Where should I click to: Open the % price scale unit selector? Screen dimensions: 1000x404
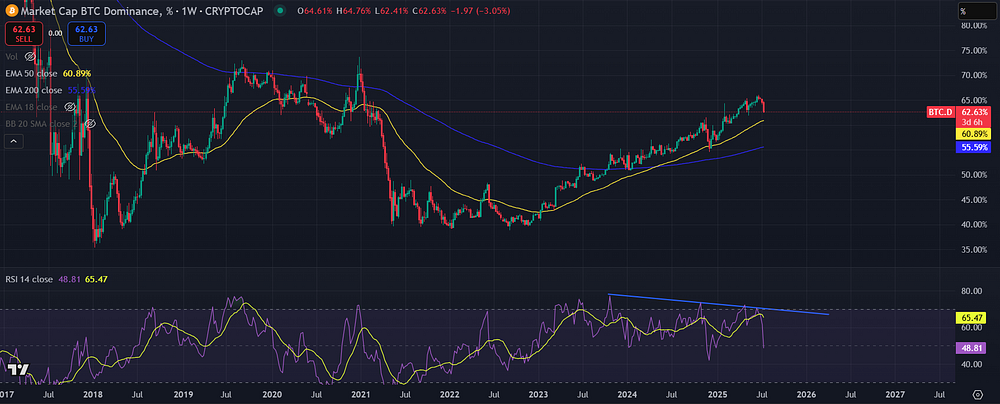point(979,11)
